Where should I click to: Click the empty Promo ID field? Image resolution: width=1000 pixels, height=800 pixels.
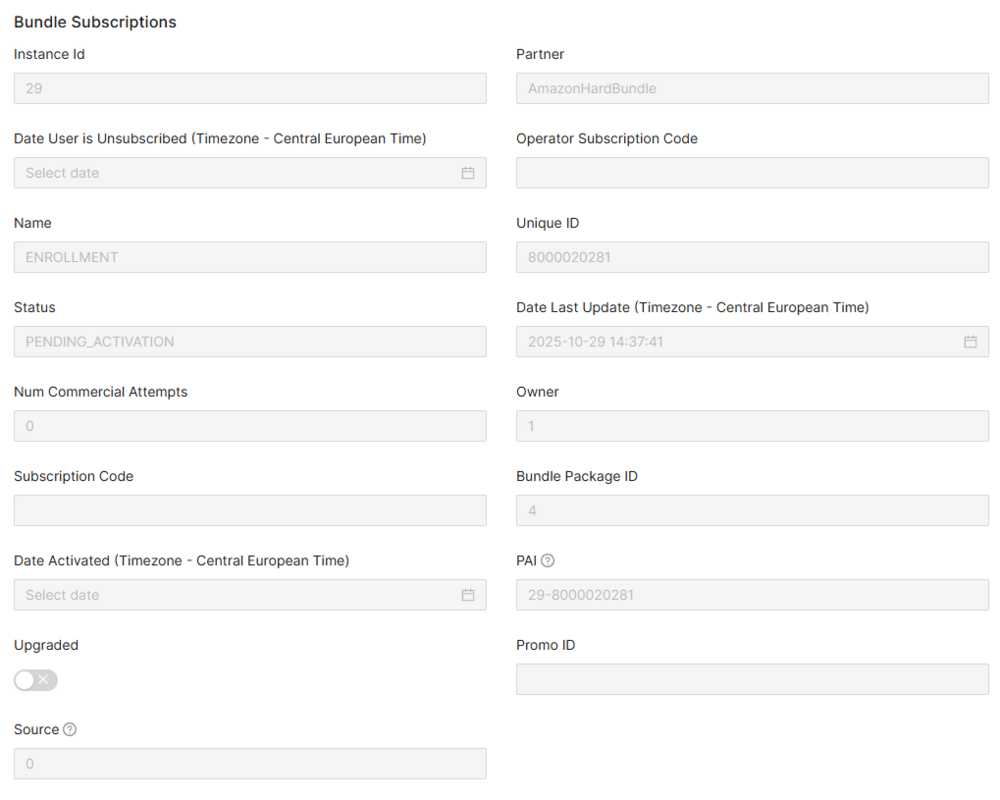[752, 679]
